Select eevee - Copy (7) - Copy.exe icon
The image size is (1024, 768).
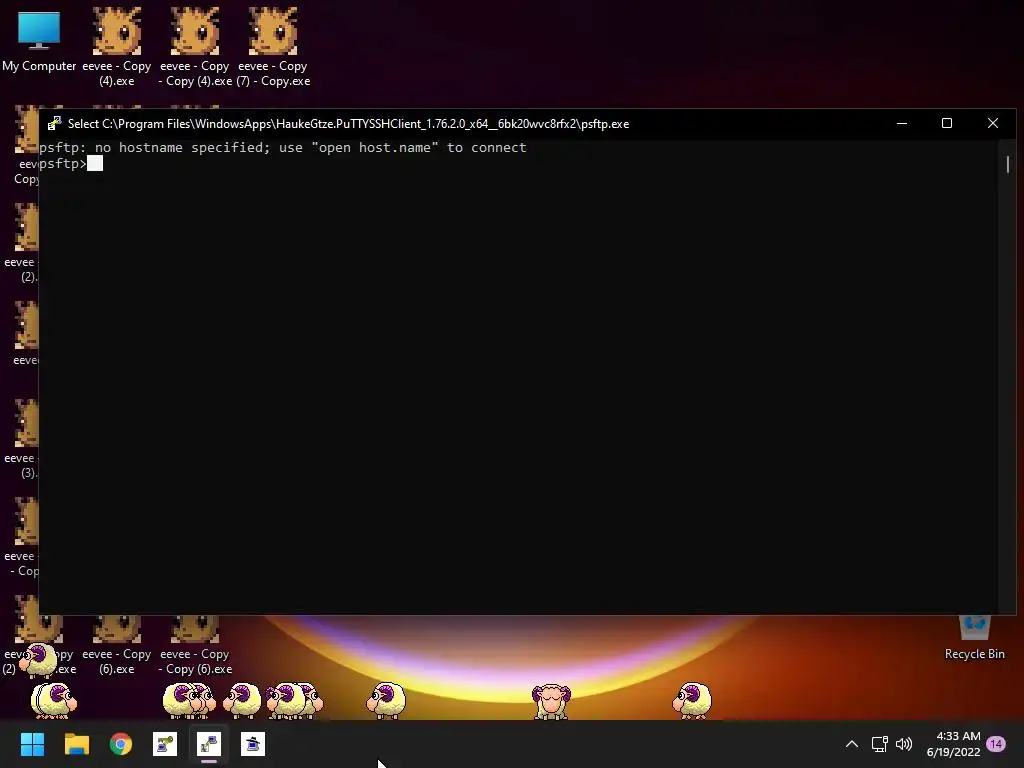(273, 46)
